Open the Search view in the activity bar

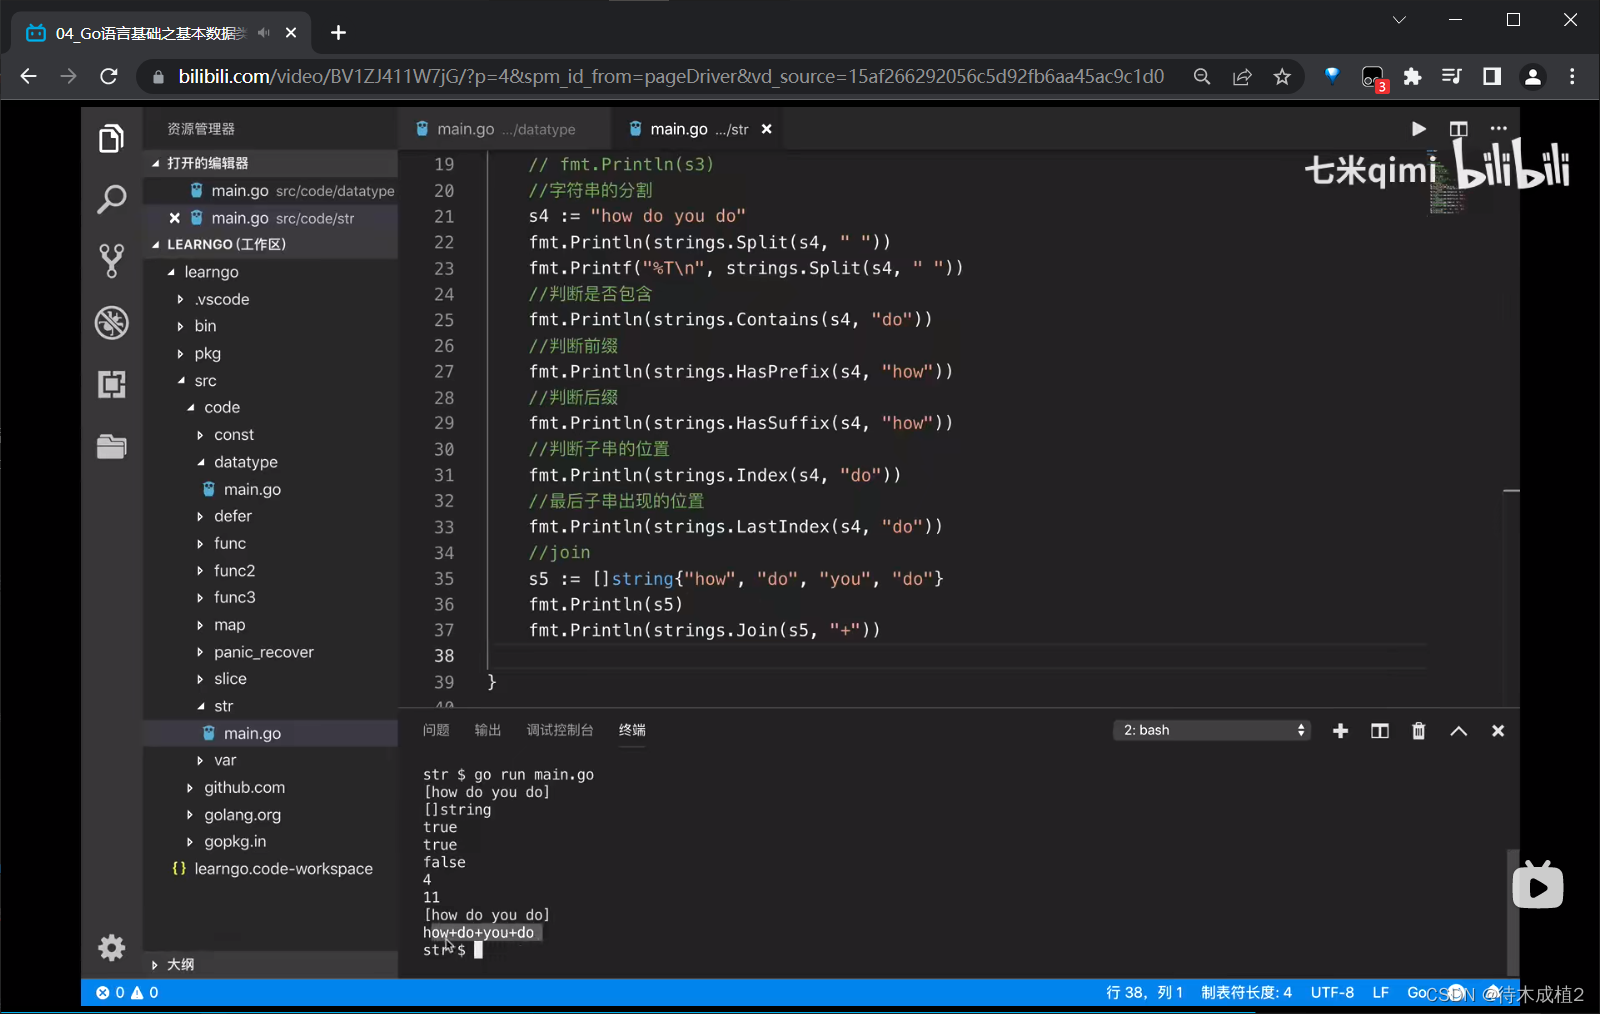[111, 199]
